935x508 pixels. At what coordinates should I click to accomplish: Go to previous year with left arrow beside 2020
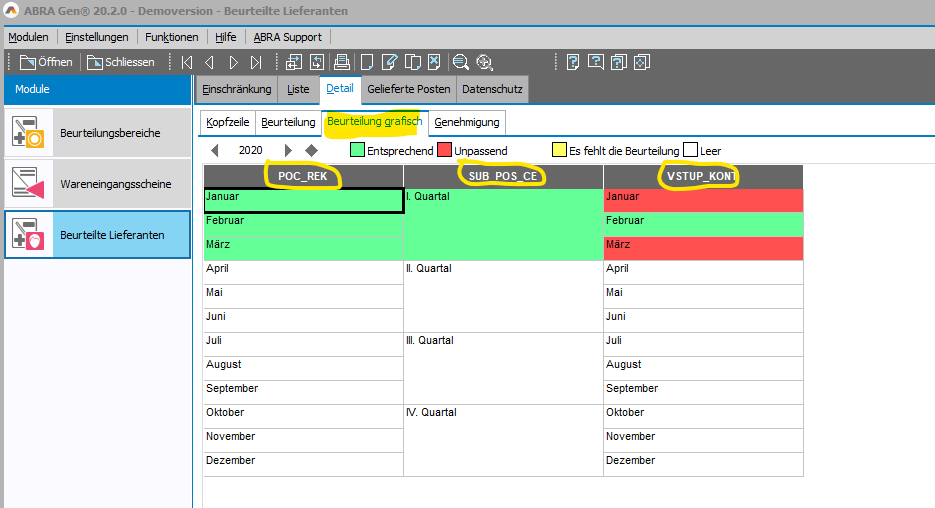point(215,151)
